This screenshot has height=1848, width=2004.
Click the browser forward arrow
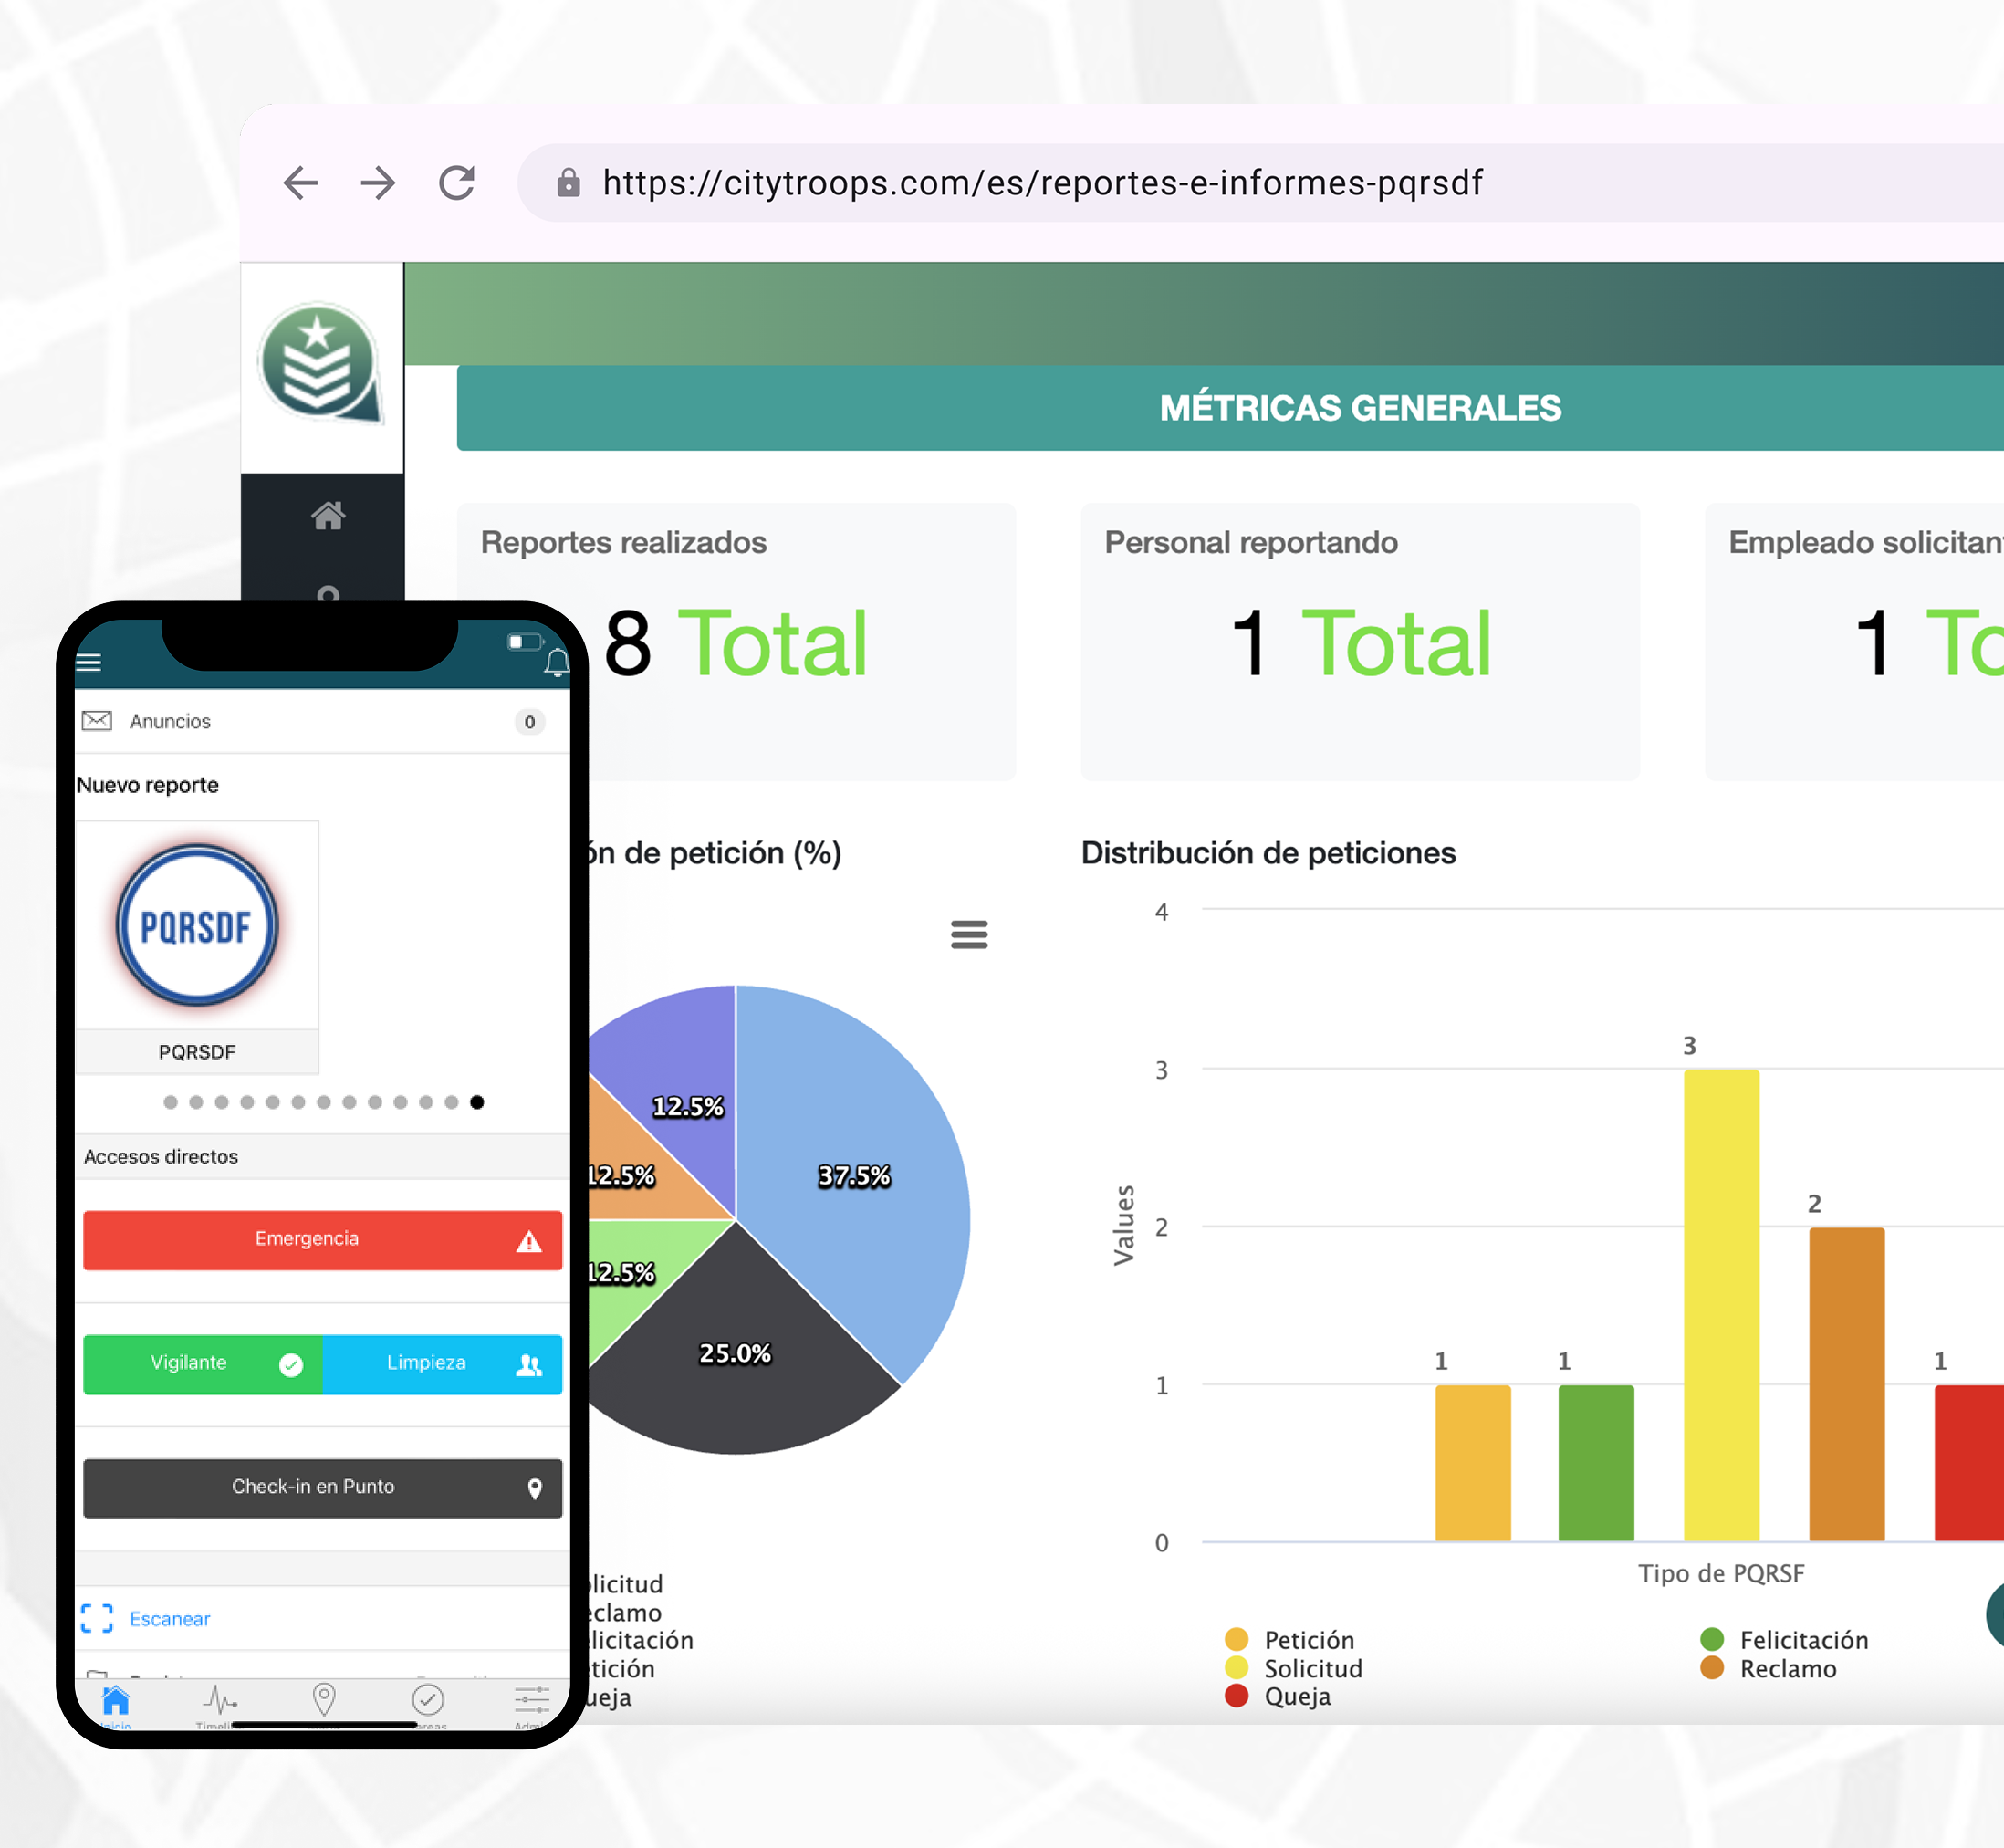pos(378,183)
